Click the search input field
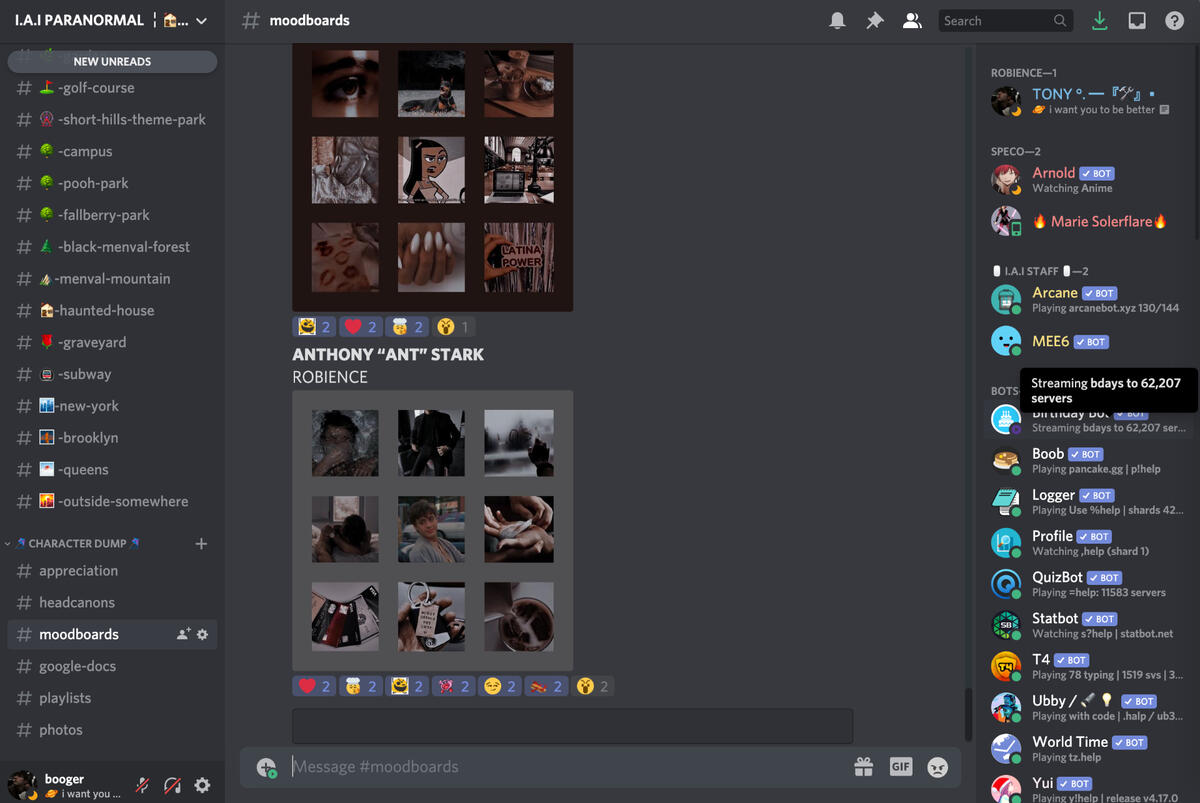The width and height of the screenshot is (1200, 803). 995,21
